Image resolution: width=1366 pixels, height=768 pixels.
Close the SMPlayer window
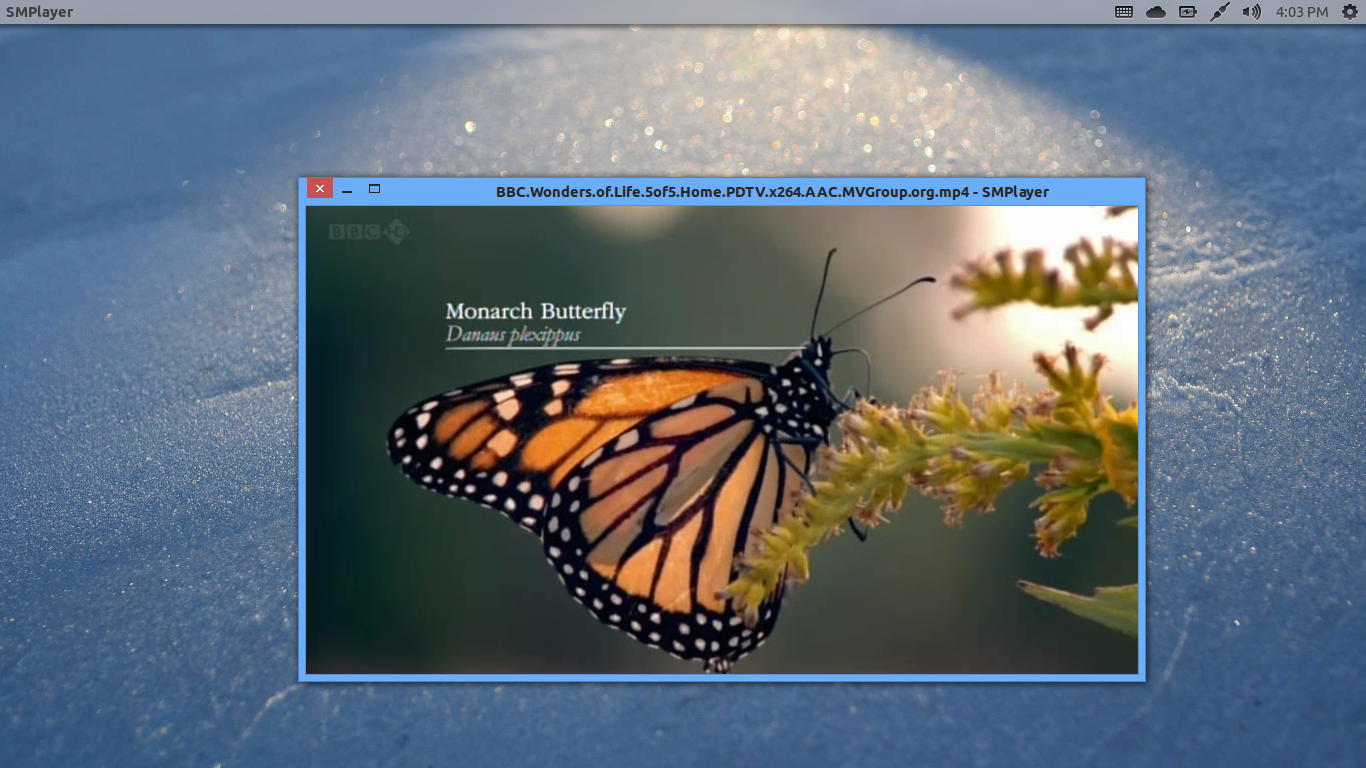pos(320,188)
